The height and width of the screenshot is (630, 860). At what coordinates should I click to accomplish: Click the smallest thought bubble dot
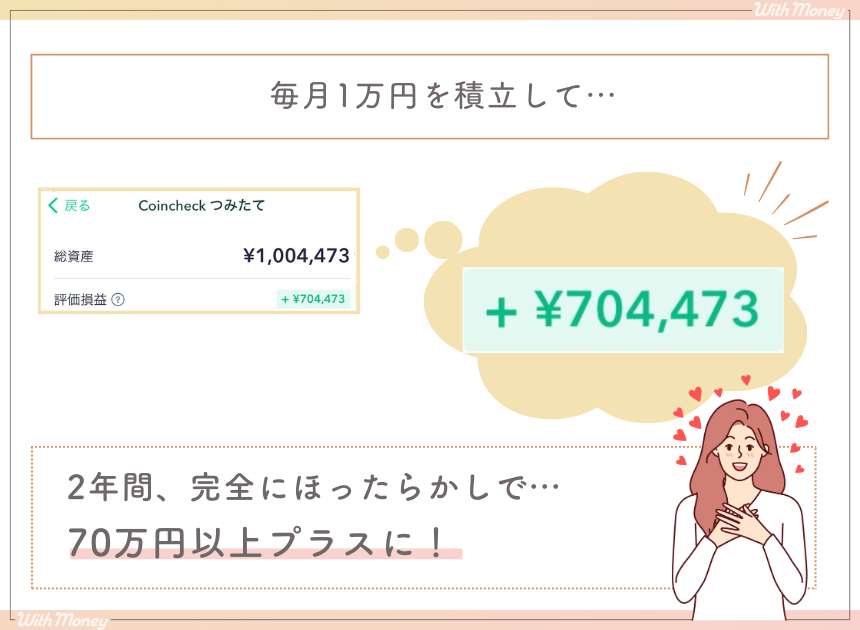tap(383, 252)
